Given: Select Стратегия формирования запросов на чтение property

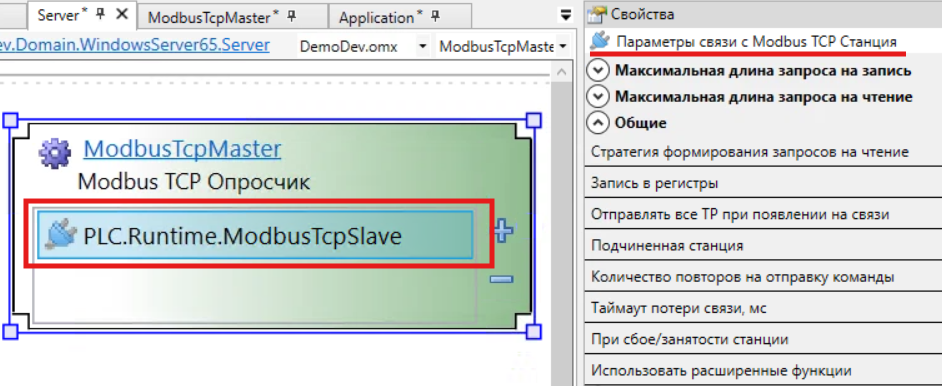Looking at the screenshot, I should 764,152.
